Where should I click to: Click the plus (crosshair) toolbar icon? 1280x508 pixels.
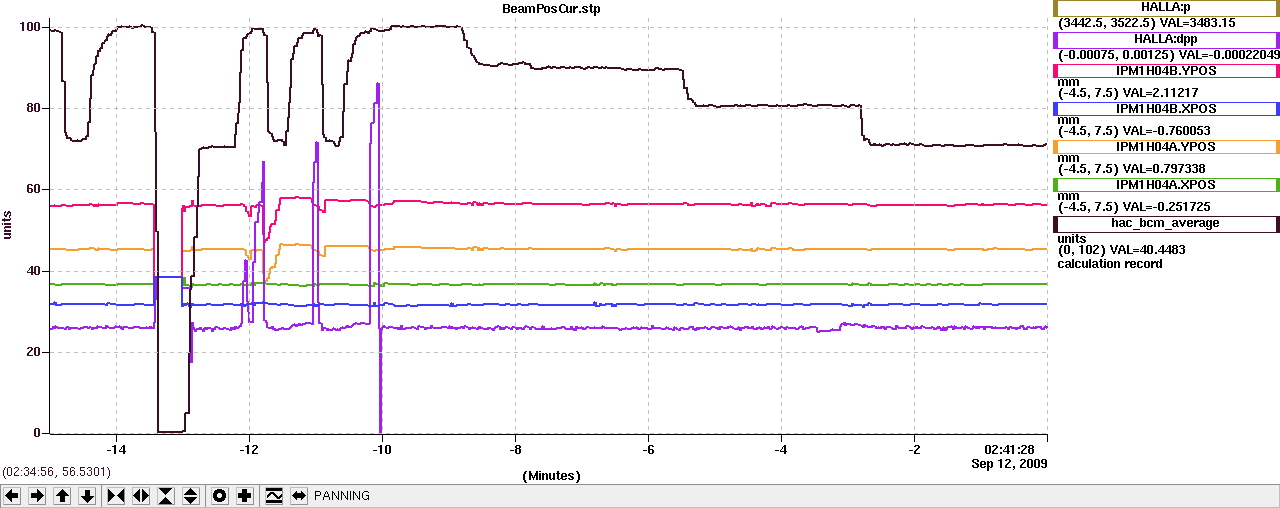tap(245, 496)
